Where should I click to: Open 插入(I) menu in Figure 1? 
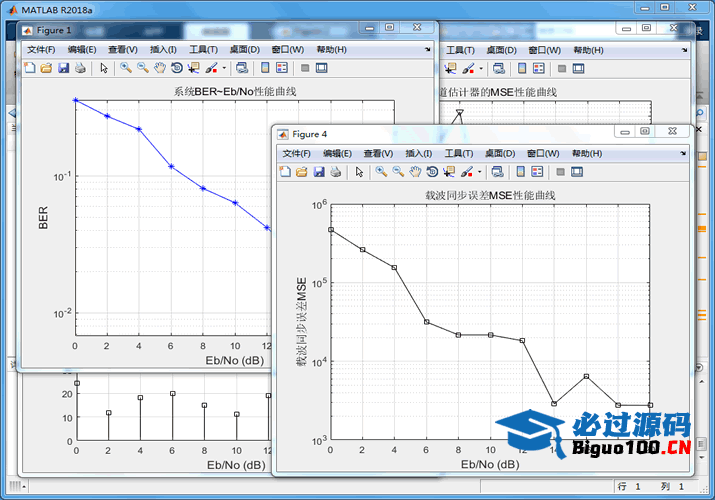click(163, 50)
